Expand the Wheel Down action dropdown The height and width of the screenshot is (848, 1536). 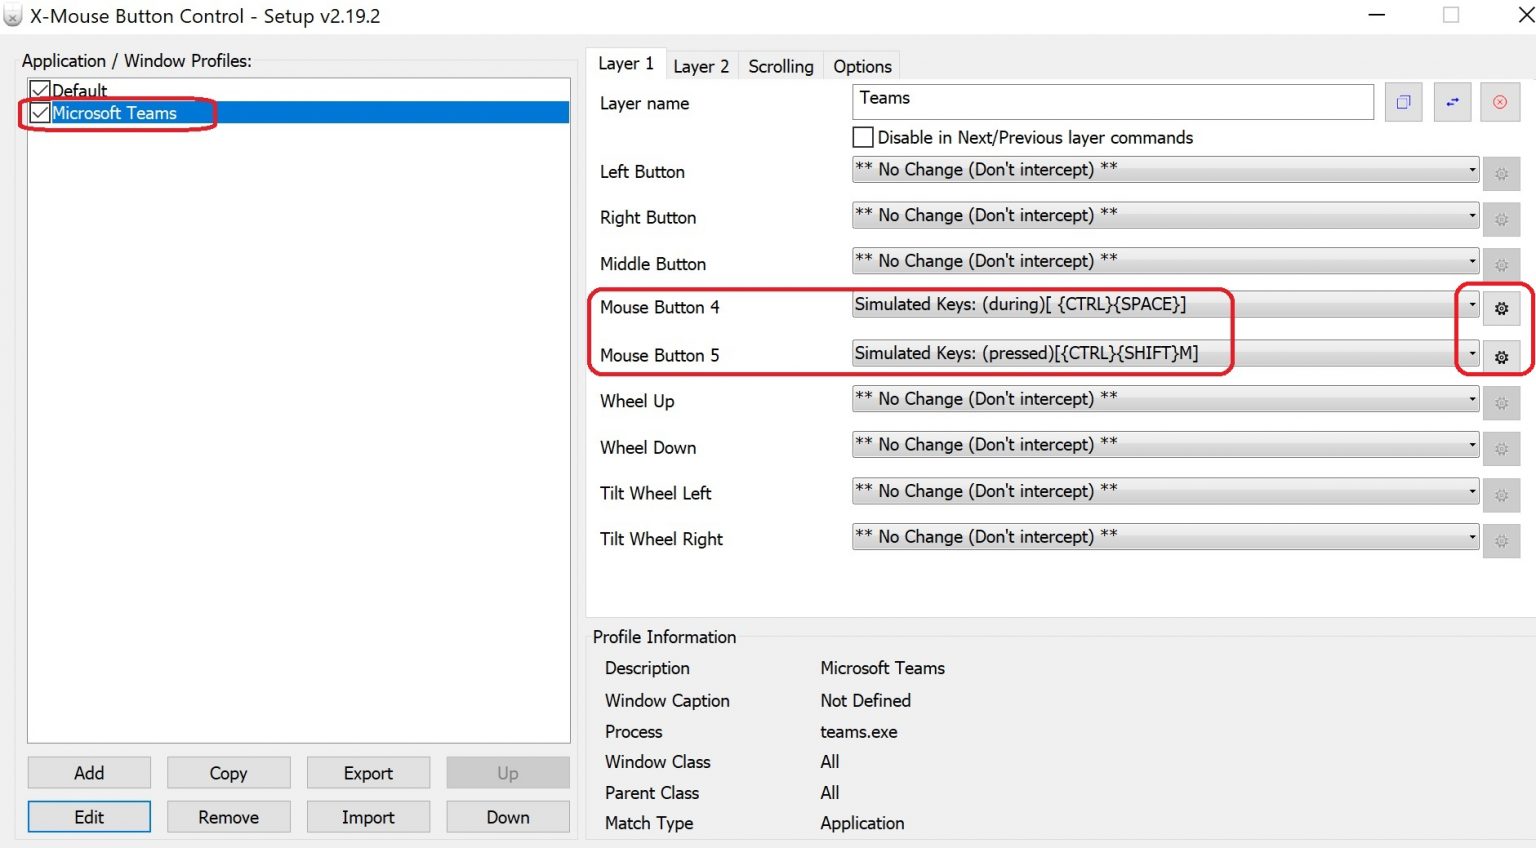tap(1471, 445)
